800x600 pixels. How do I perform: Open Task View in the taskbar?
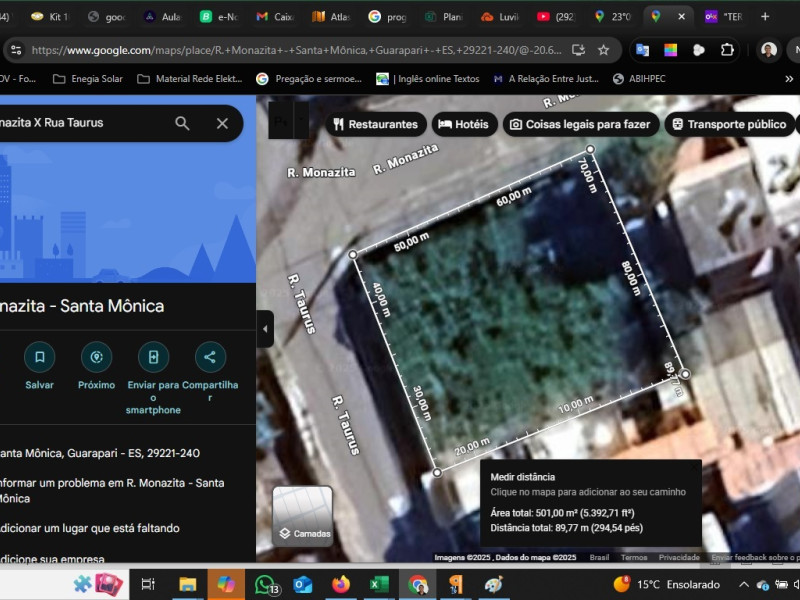pos(148,584)
